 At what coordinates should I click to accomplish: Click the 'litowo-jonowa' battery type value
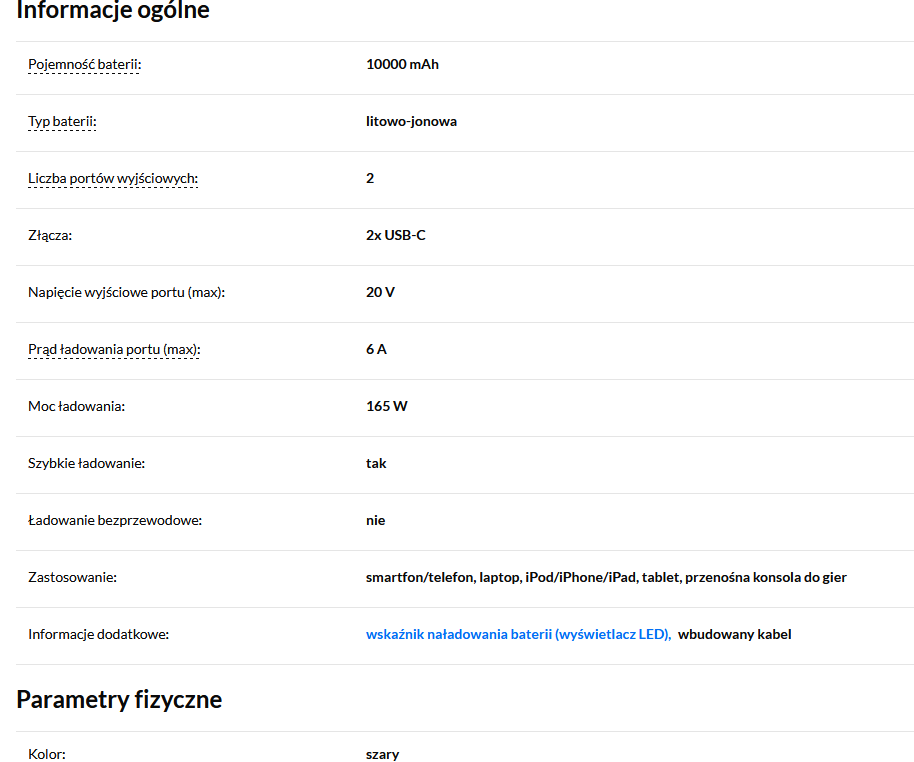411,122
